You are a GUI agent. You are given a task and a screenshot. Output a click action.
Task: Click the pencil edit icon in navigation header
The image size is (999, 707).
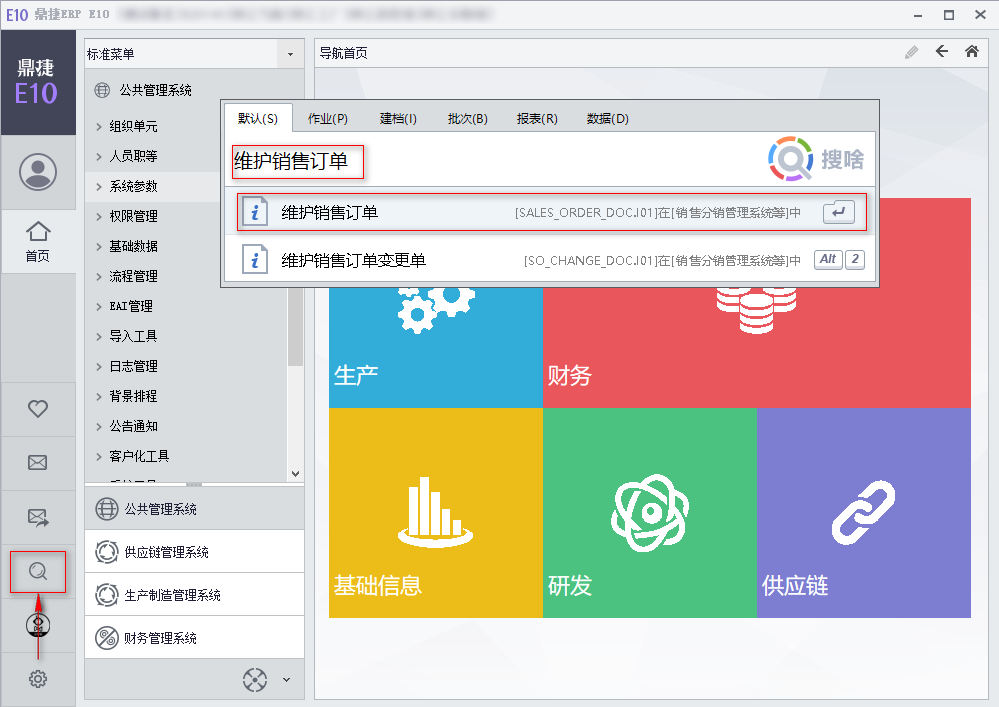tap(911, 52)
